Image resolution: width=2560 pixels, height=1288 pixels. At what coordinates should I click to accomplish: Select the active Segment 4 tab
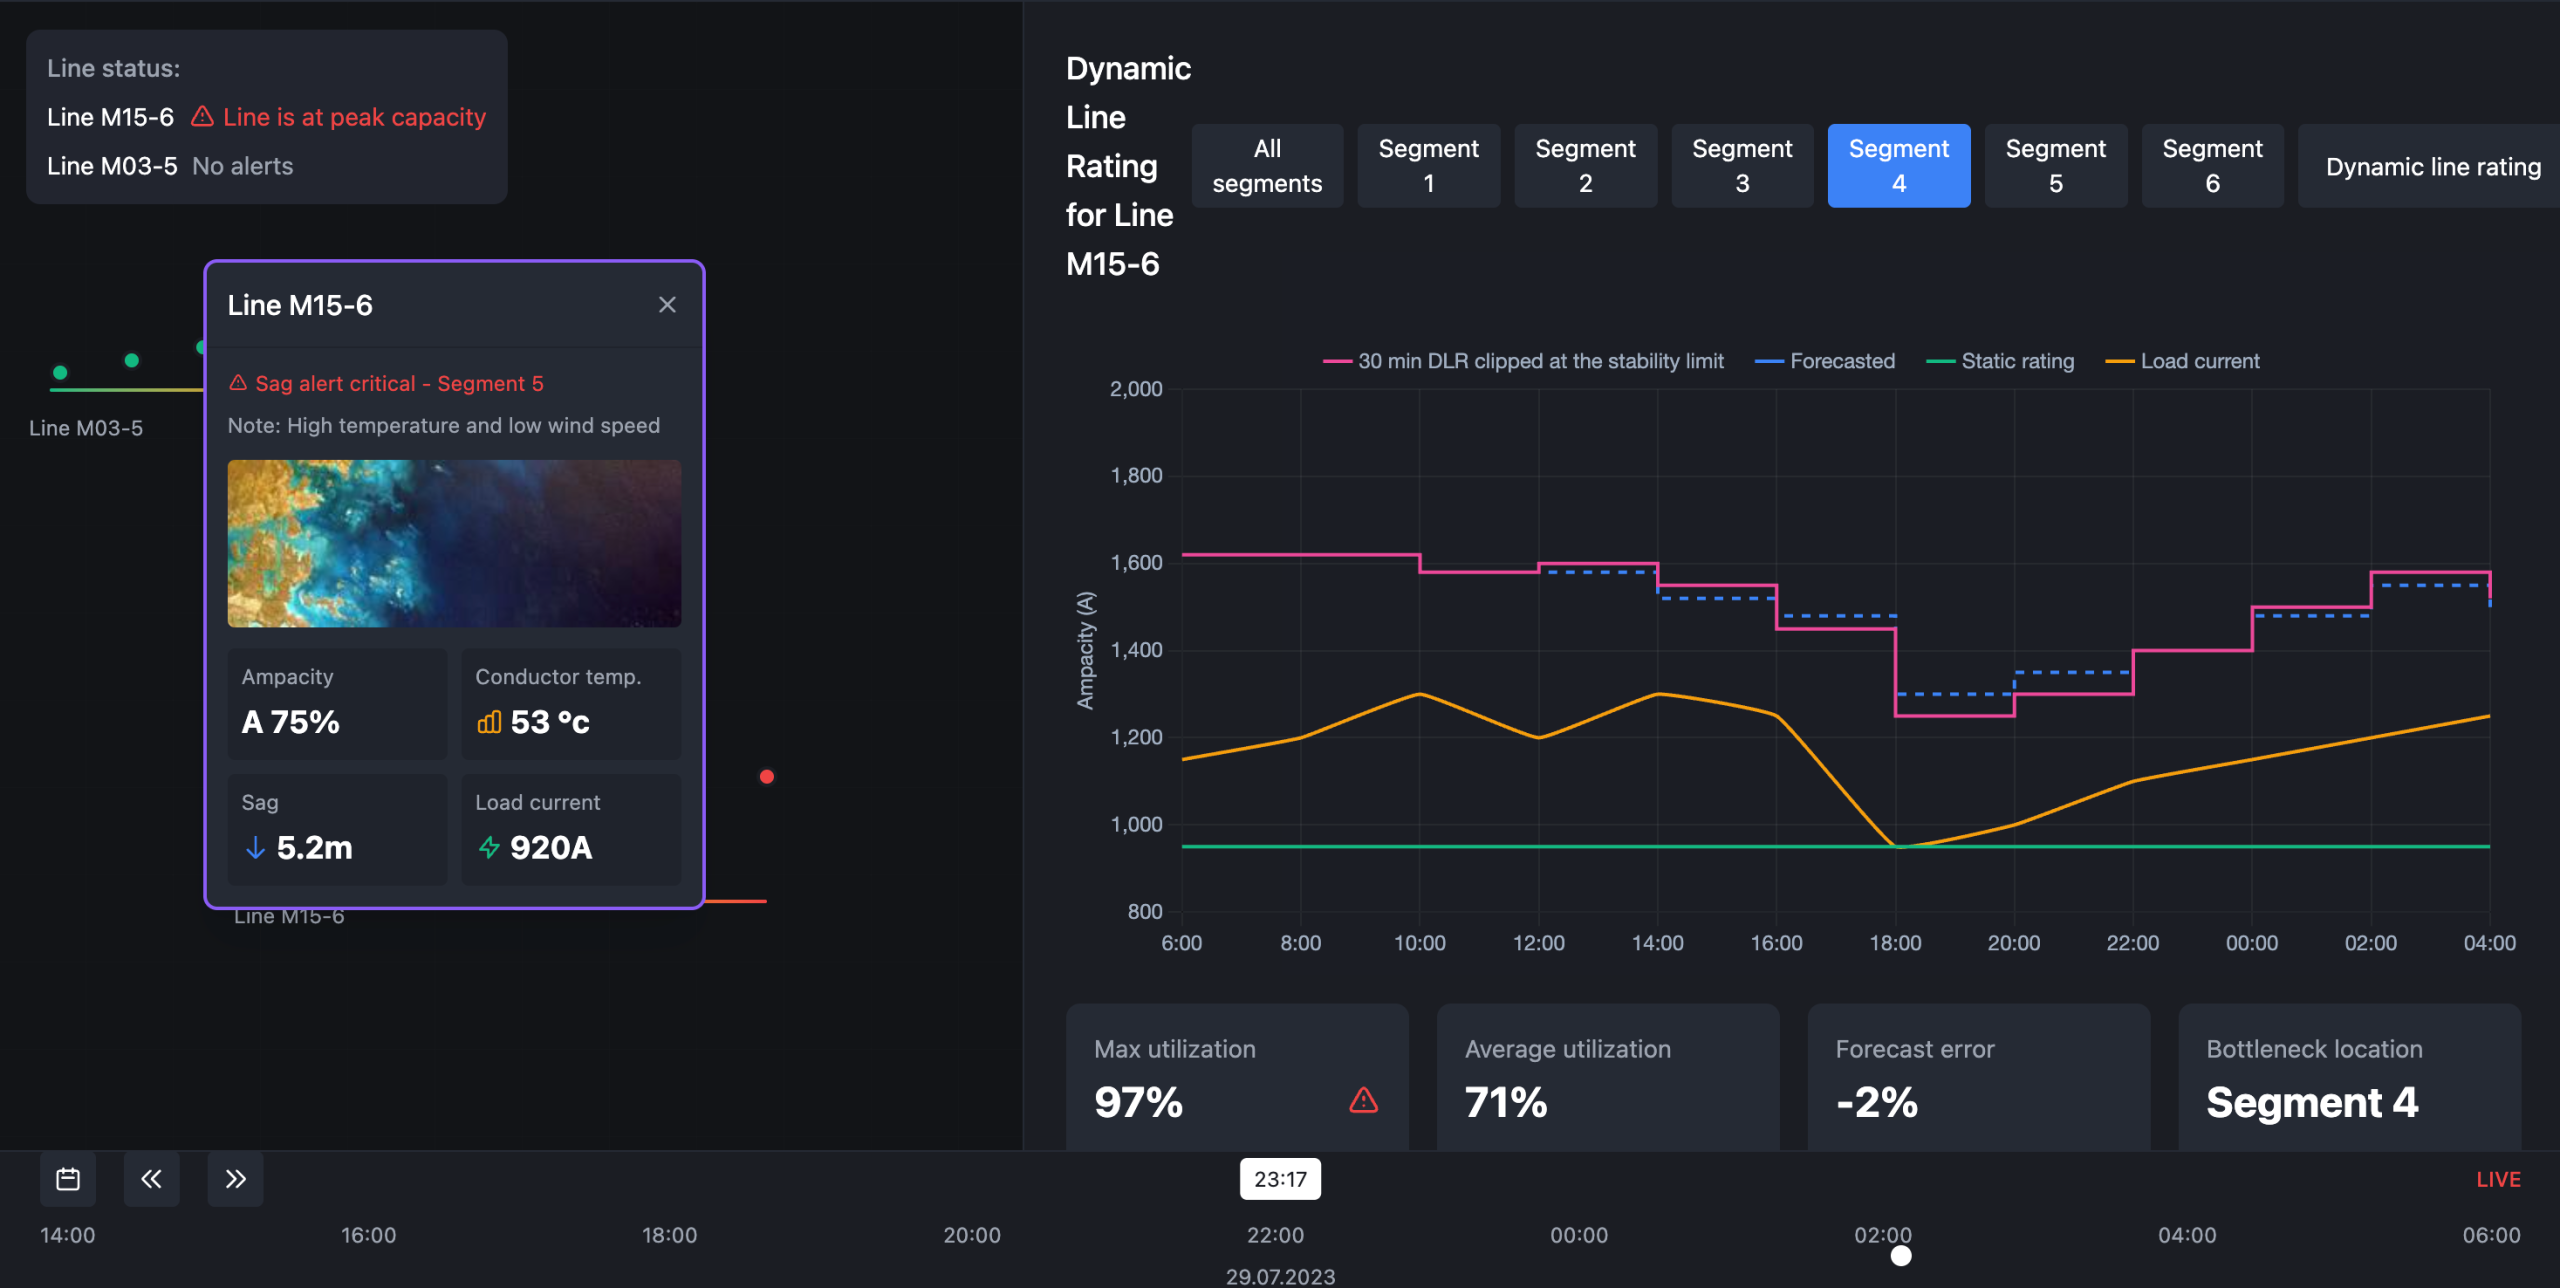1898,166
